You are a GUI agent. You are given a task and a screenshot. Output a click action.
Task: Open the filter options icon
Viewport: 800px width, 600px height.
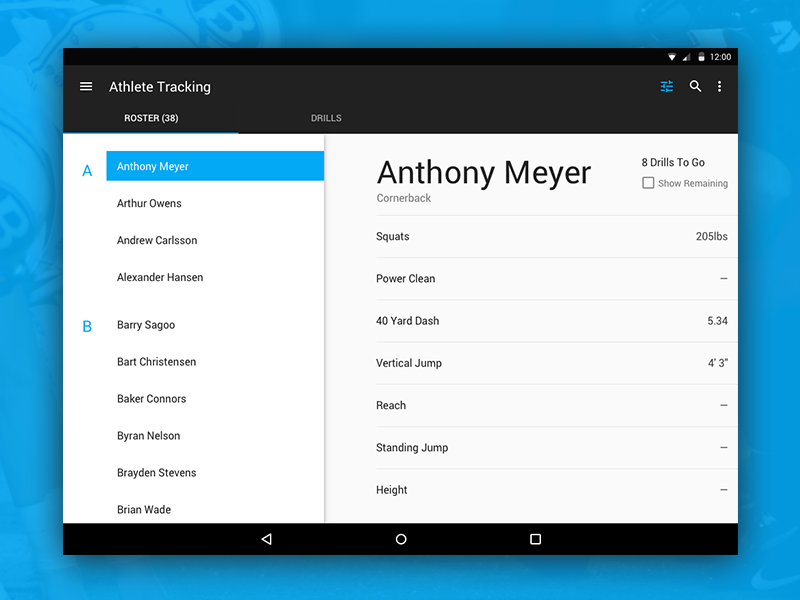(x=667, y=87)
